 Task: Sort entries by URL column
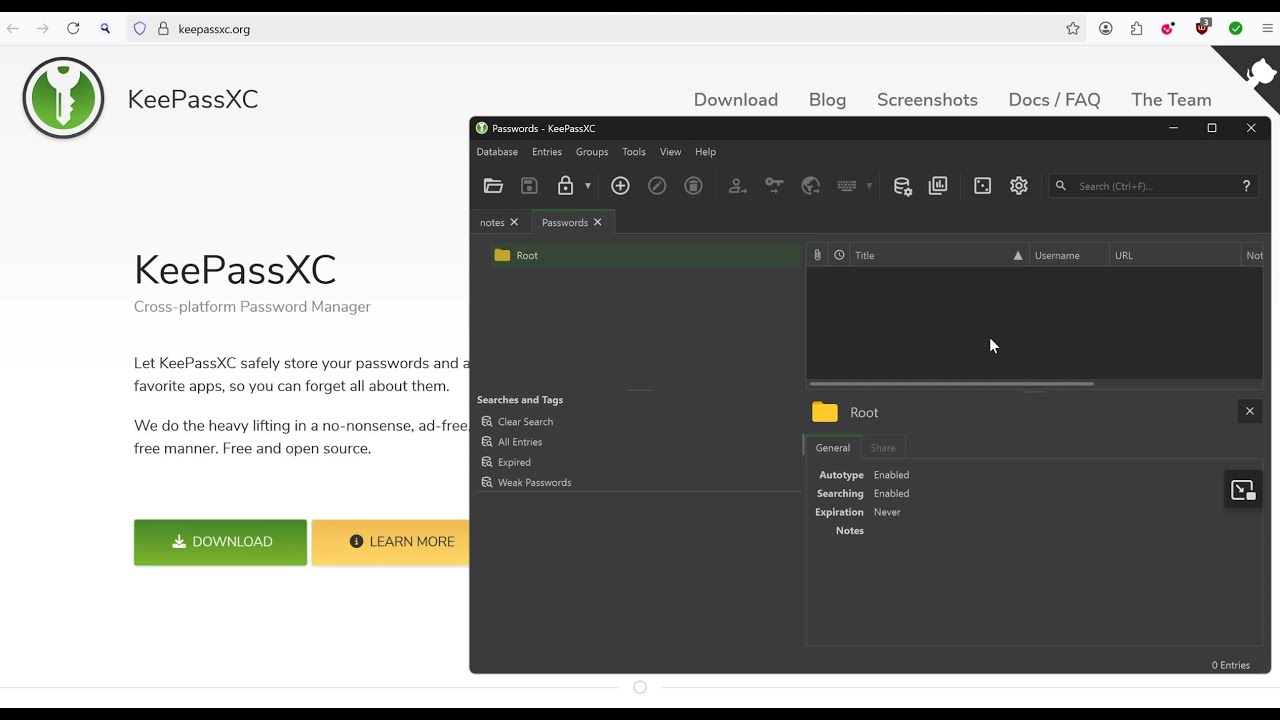[x=1175, y=255]
